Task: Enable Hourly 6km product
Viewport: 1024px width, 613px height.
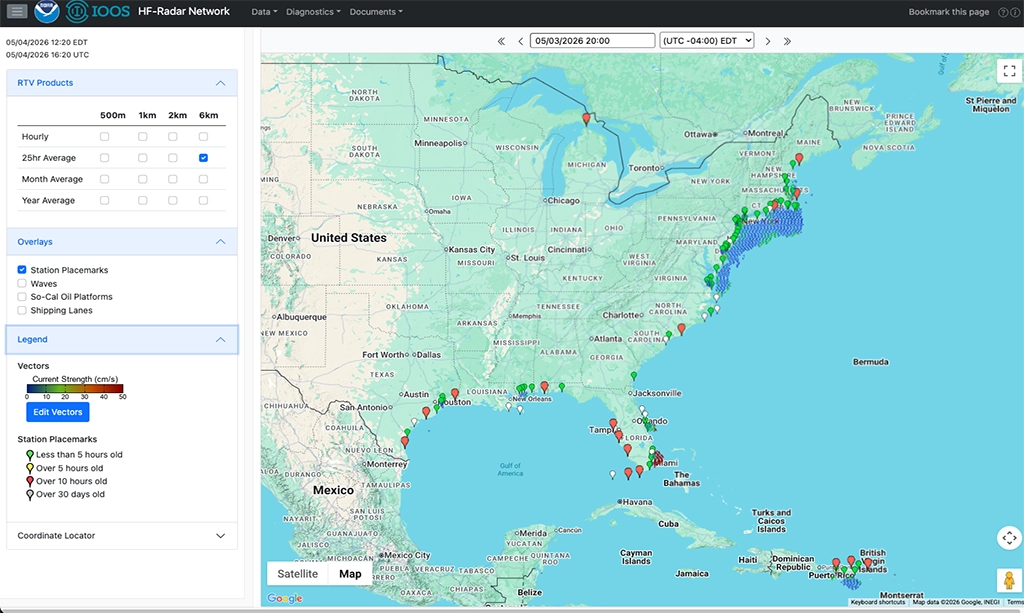Action: coord(203,136)
